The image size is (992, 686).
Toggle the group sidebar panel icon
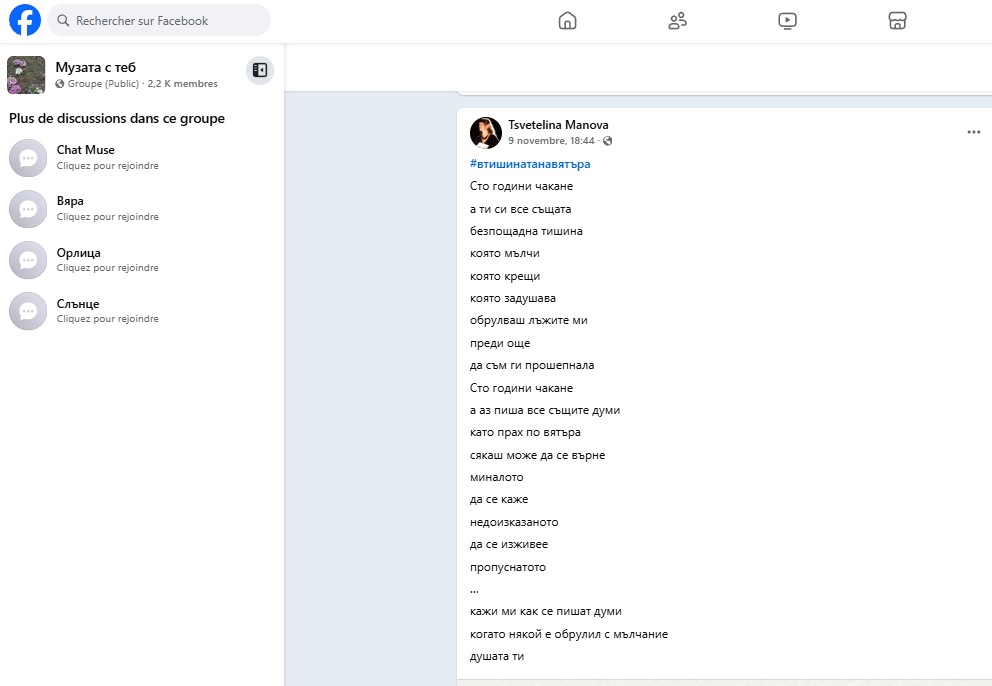pos(260,70)
